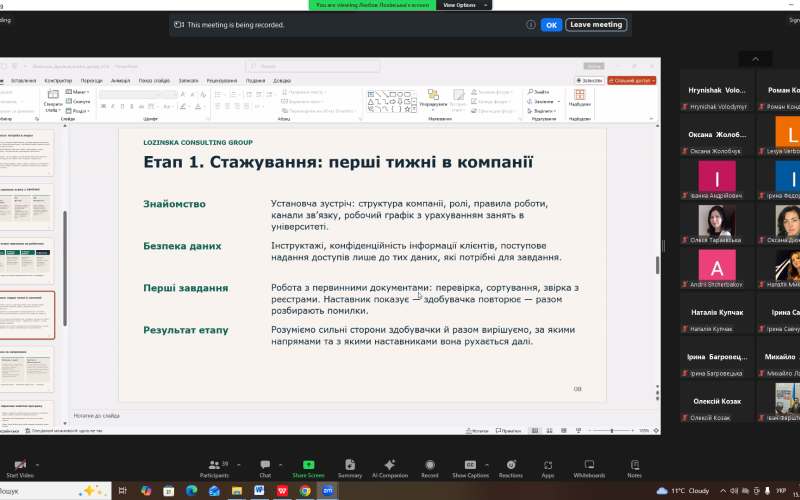The image size is (800, 500).
Task: Click the Find (Знайти) magnifier in the ribbon
Action: point(531,92)
